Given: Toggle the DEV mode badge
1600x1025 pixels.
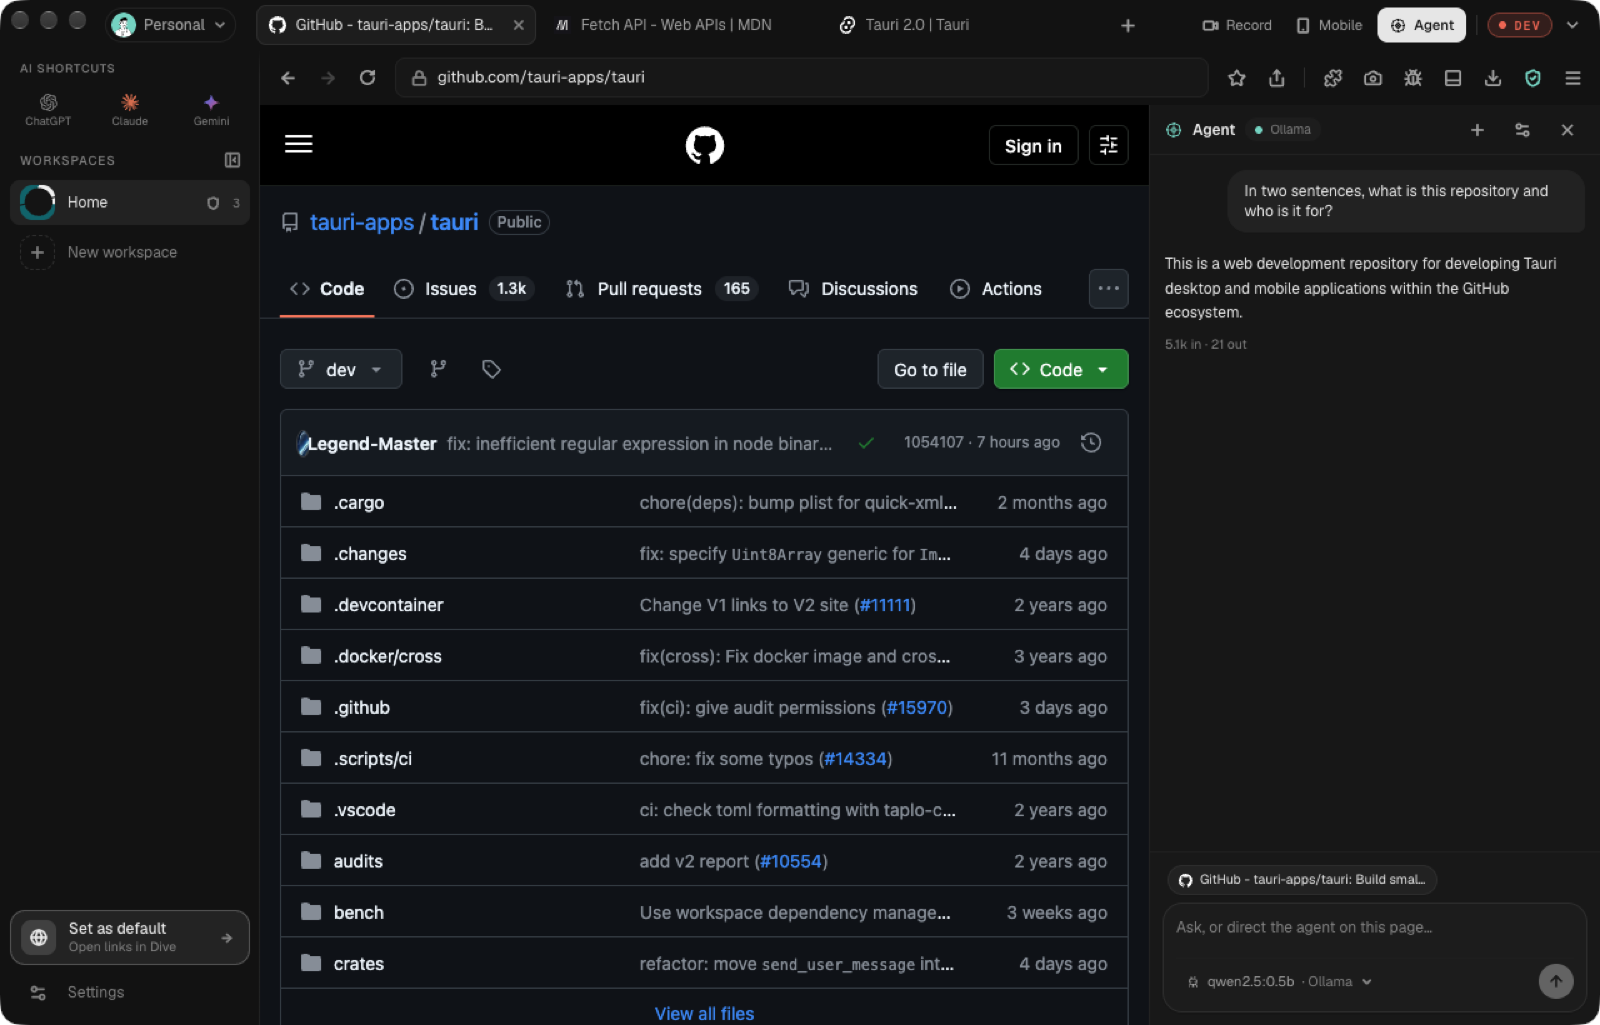Looking at the screenshot, I should [x=1519, y=25].
